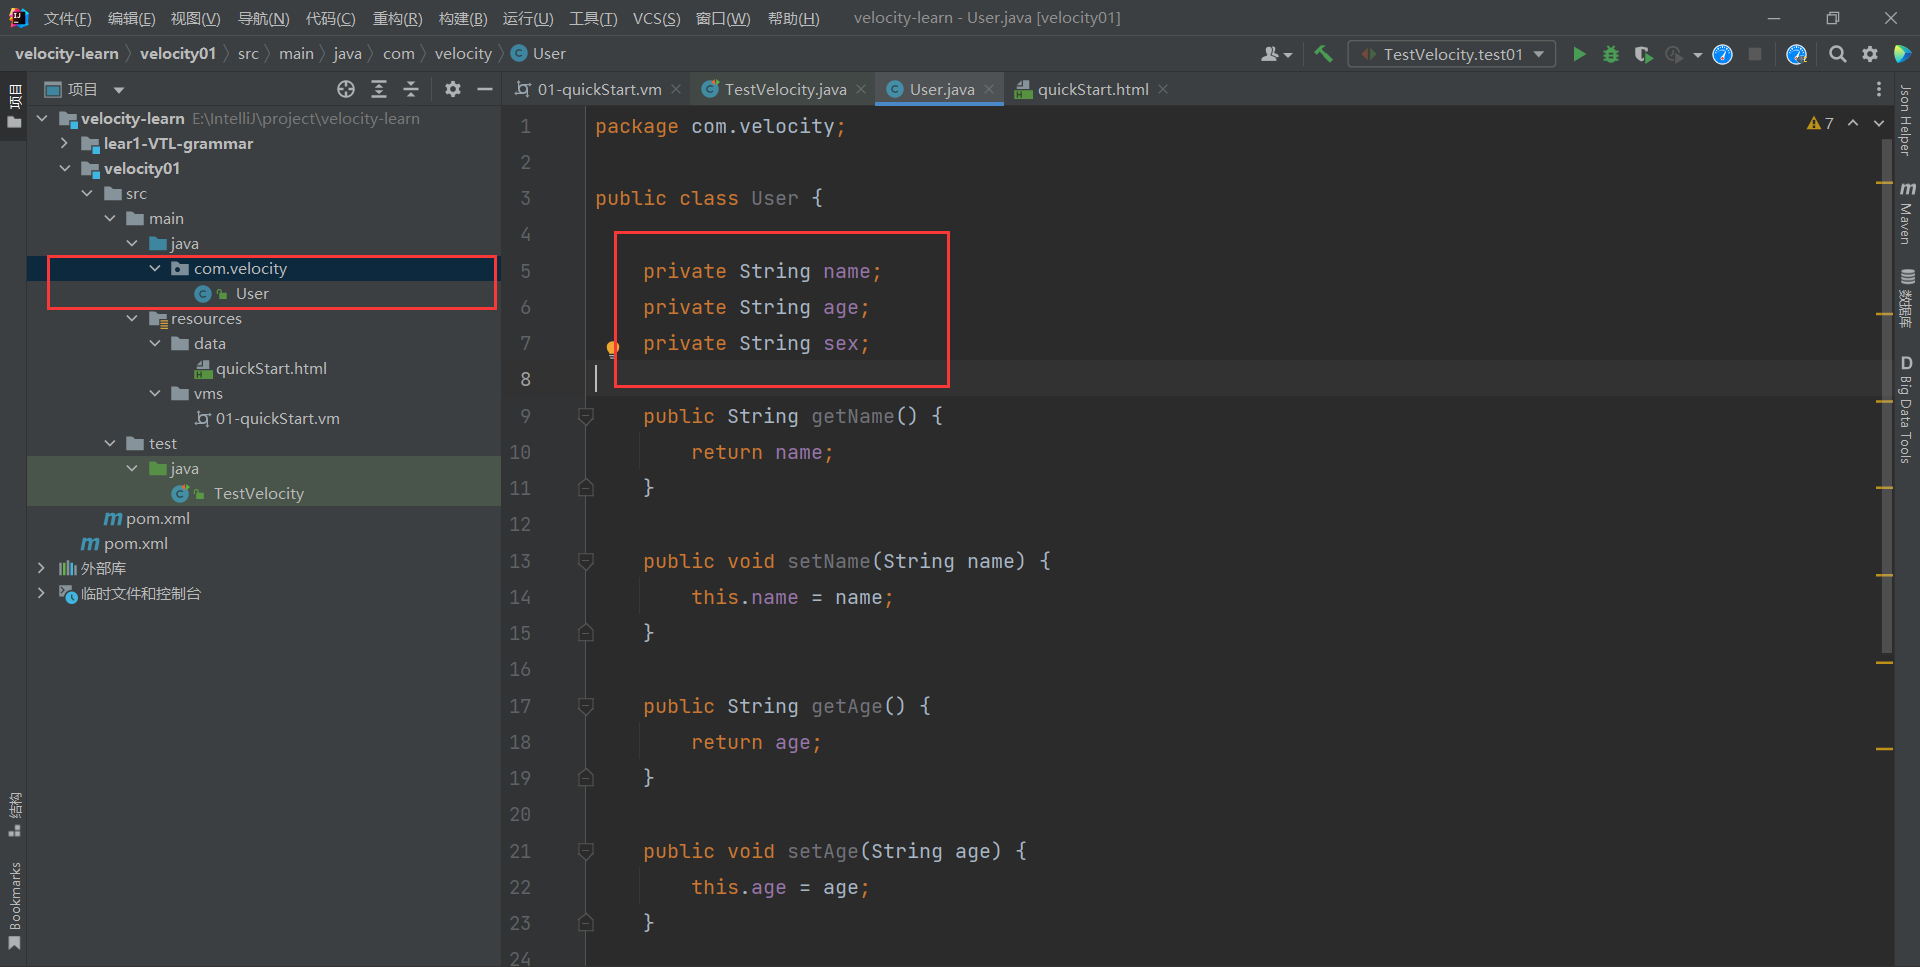1920x967 pixels.
Task: Hide project panel with minus icon
Action: tap(485, 89)
